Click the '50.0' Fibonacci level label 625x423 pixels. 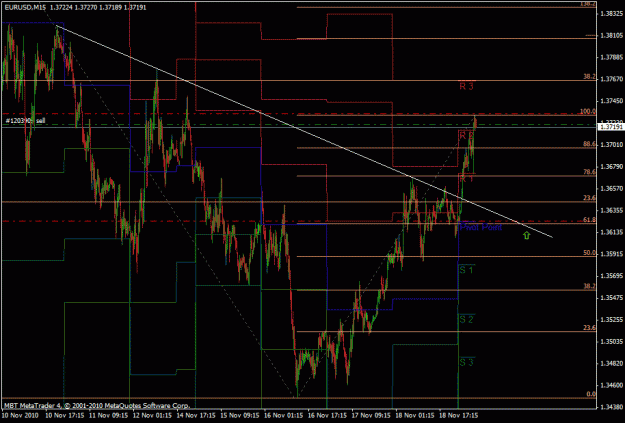point(590,253)
